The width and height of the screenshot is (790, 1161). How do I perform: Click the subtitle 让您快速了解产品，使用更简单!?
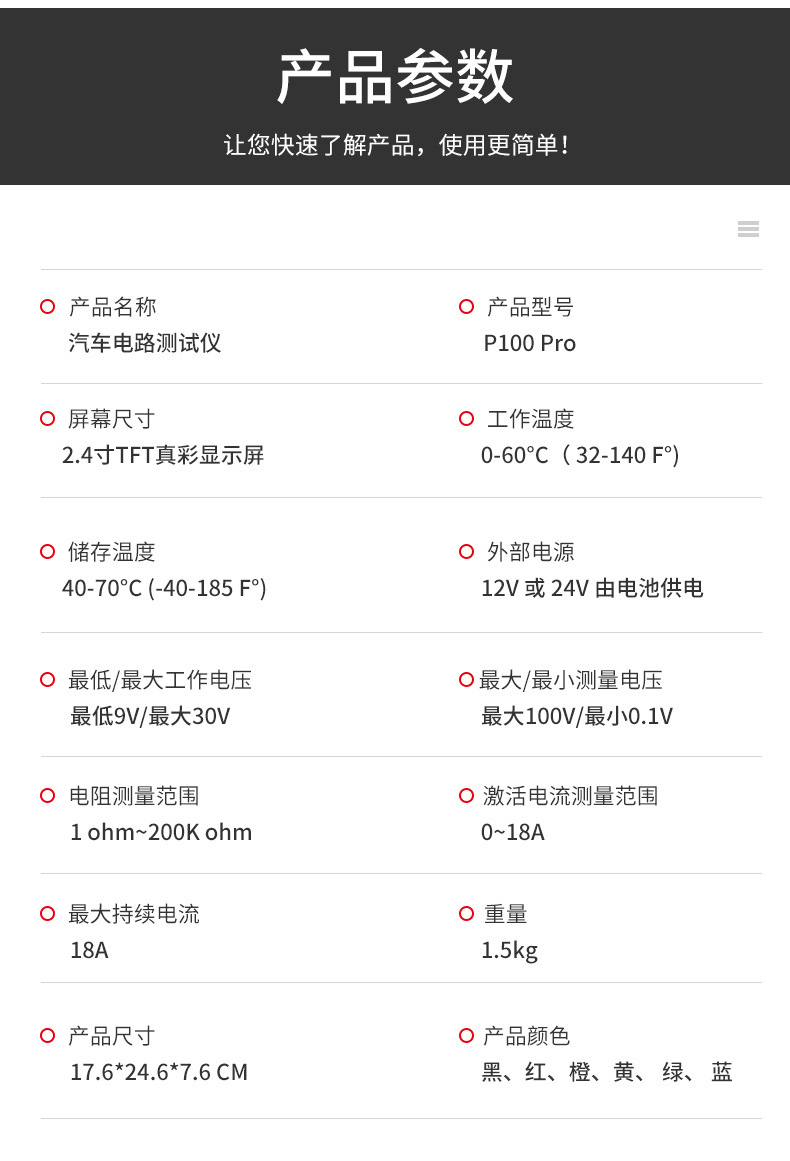(x=395, y=146)
